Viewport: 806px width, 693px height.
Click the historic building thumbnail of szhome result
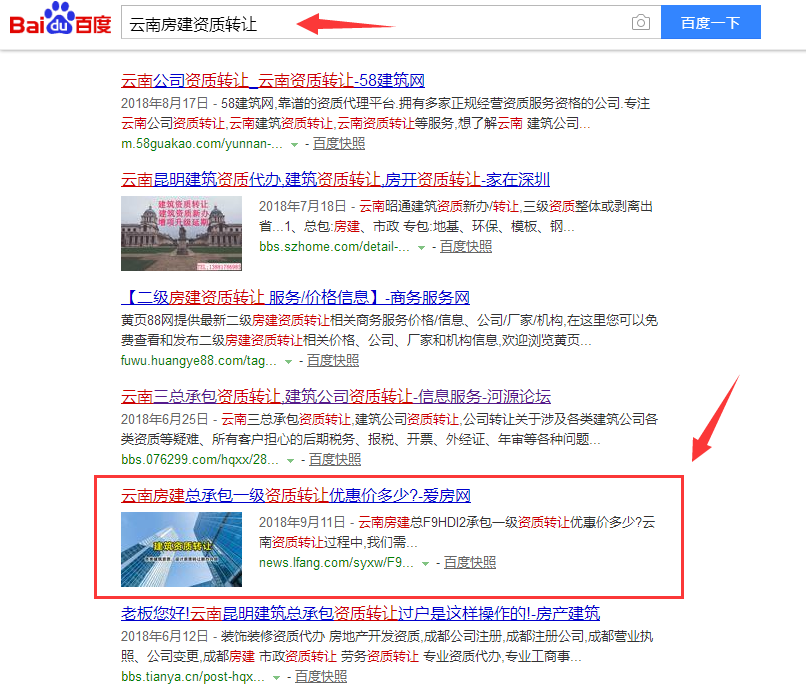181,233
